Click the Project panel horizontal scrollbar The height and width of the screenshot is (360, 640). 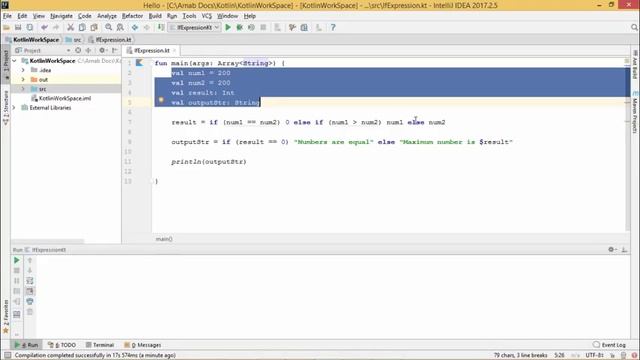tap(47, 241)
